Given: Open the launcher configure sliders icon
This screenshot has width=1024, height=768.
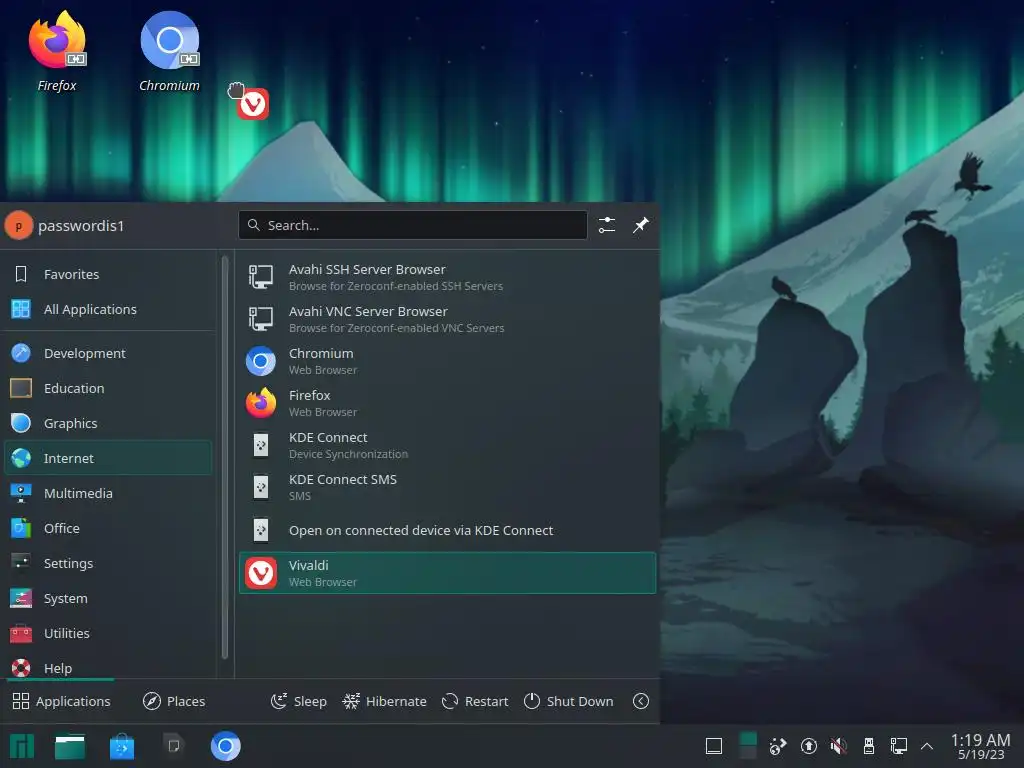Looking at the screenshot, I should click(x=607, y=225).
